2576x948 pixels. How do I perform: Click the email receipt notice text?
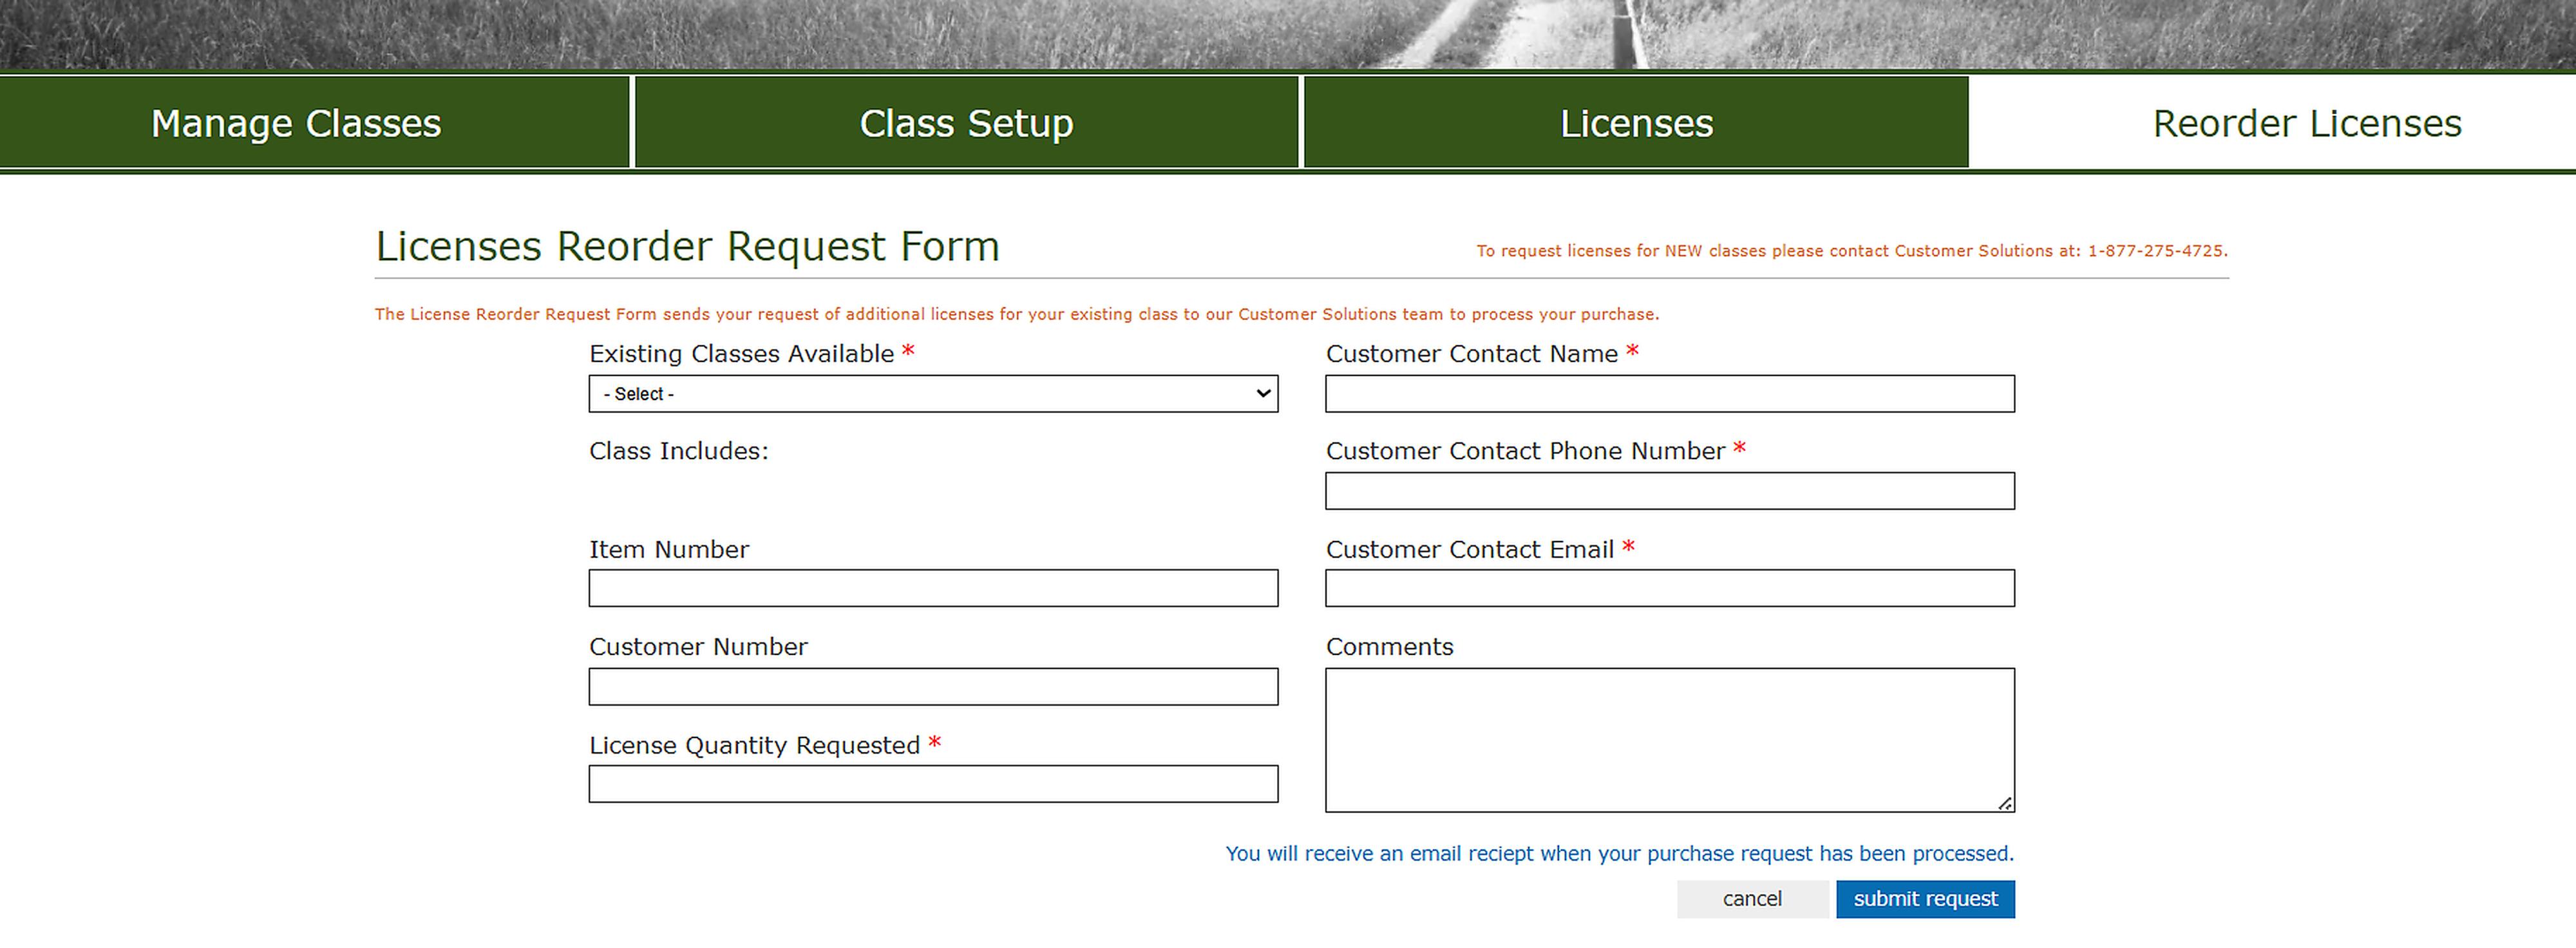click(1619, 854)
